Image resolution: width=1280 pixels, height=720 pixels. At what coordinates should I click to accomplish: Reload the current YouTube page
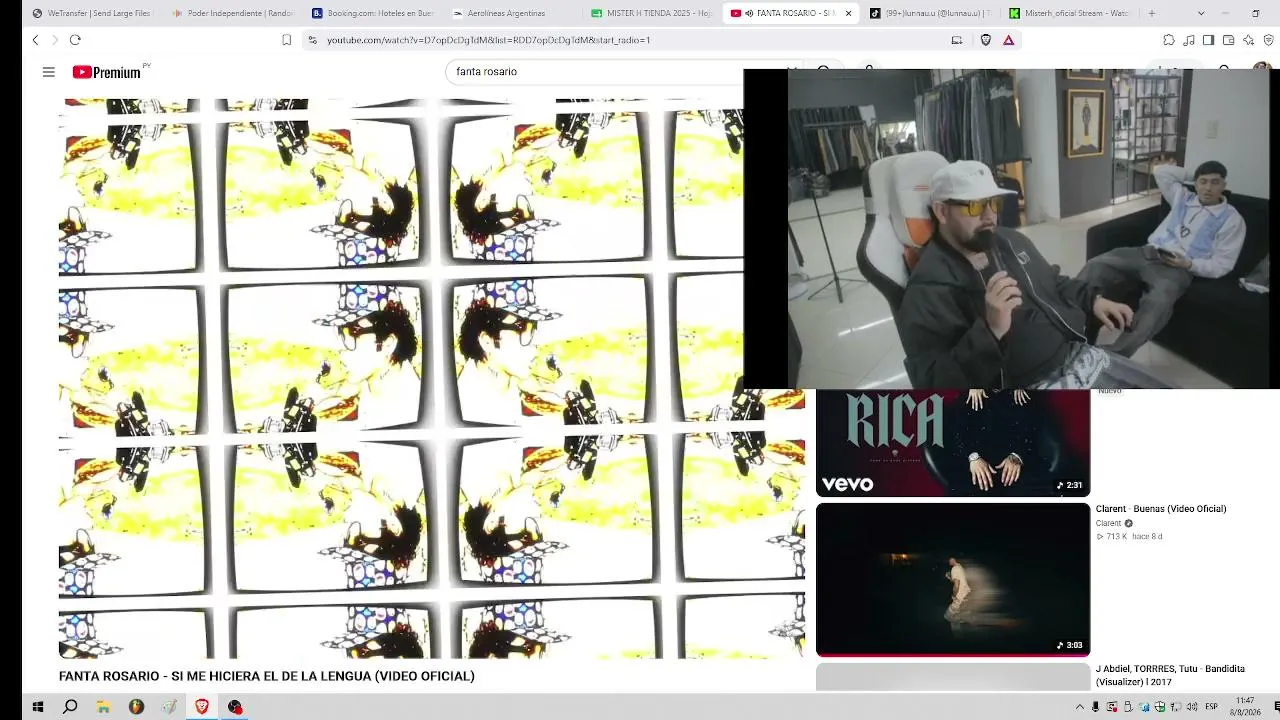75,40
